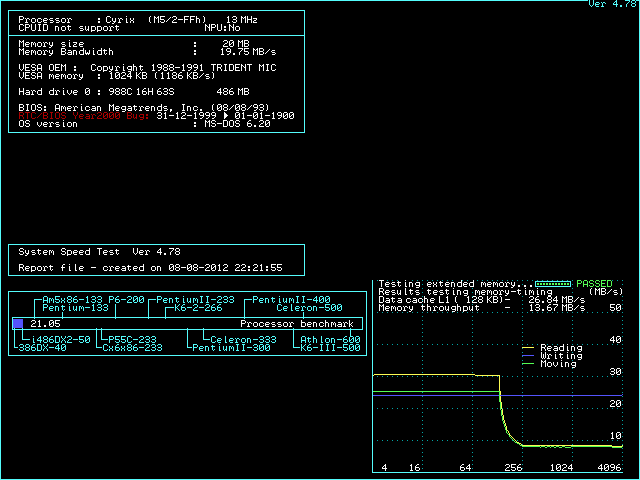Click the blue Writing legend line
This screenshot has height=480, width=640.
coord(528,356)
